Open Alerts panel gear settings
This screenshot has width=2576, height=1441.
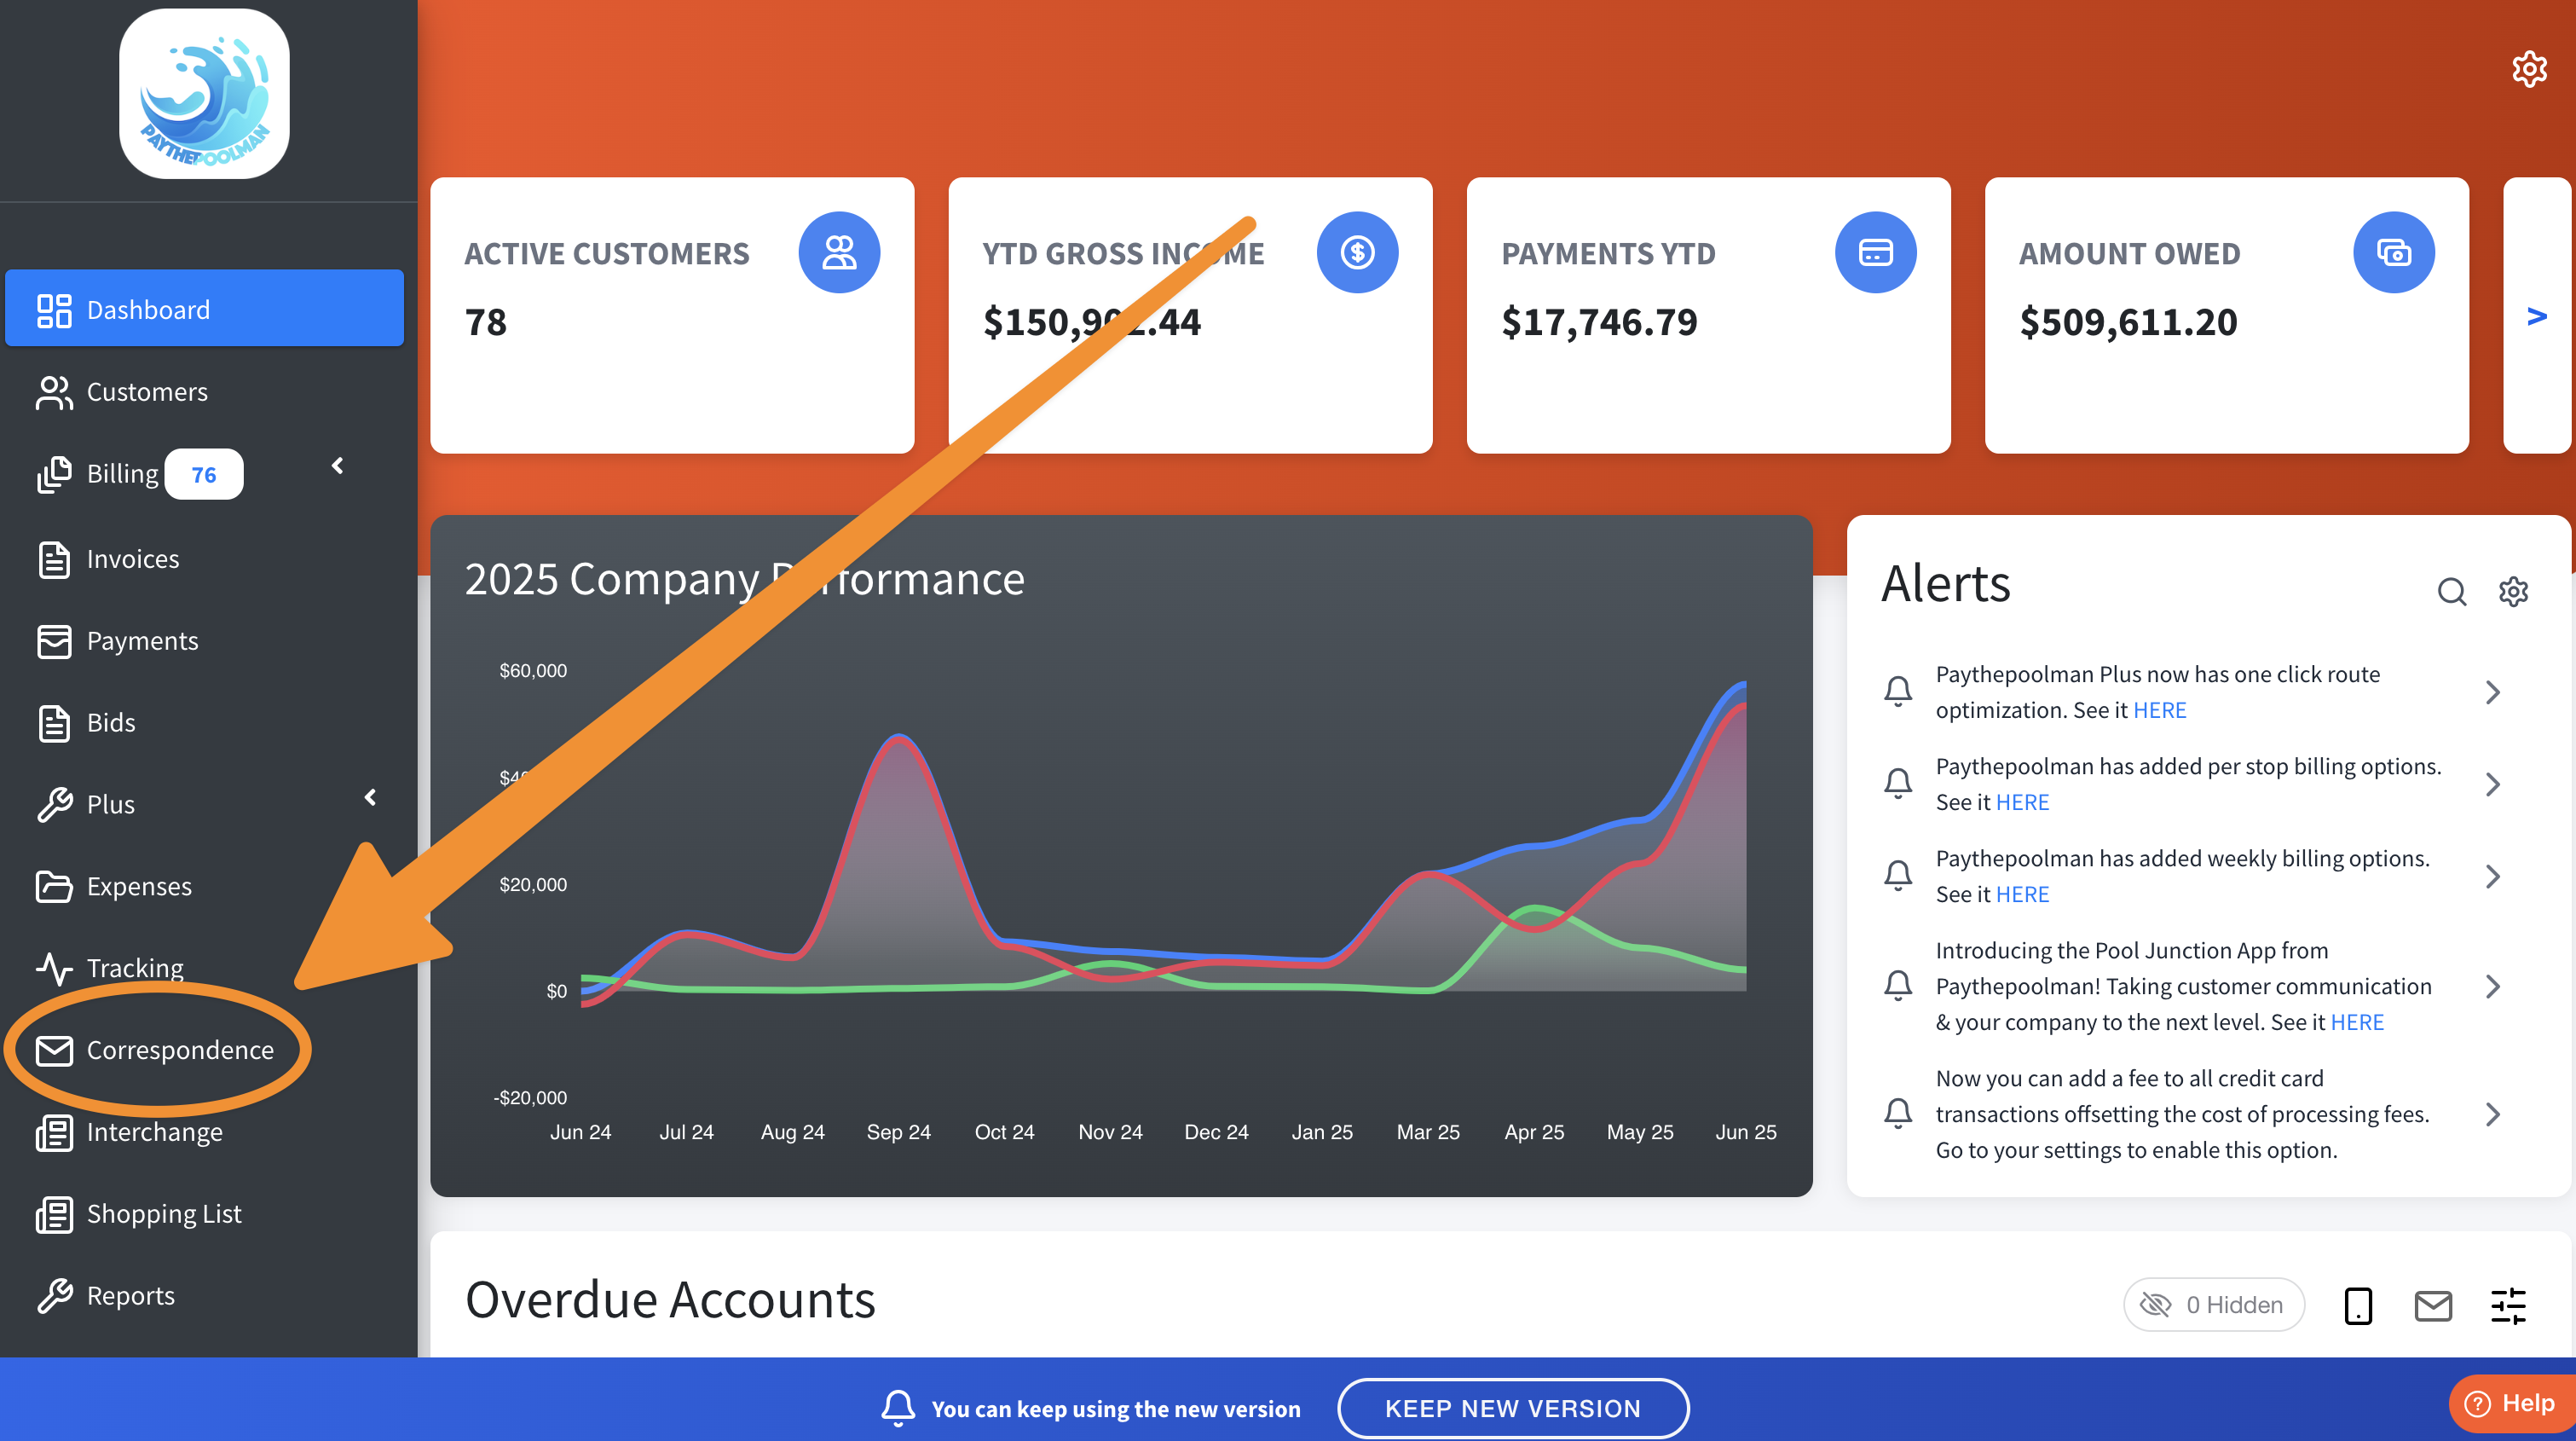[x=2512, y=591]
